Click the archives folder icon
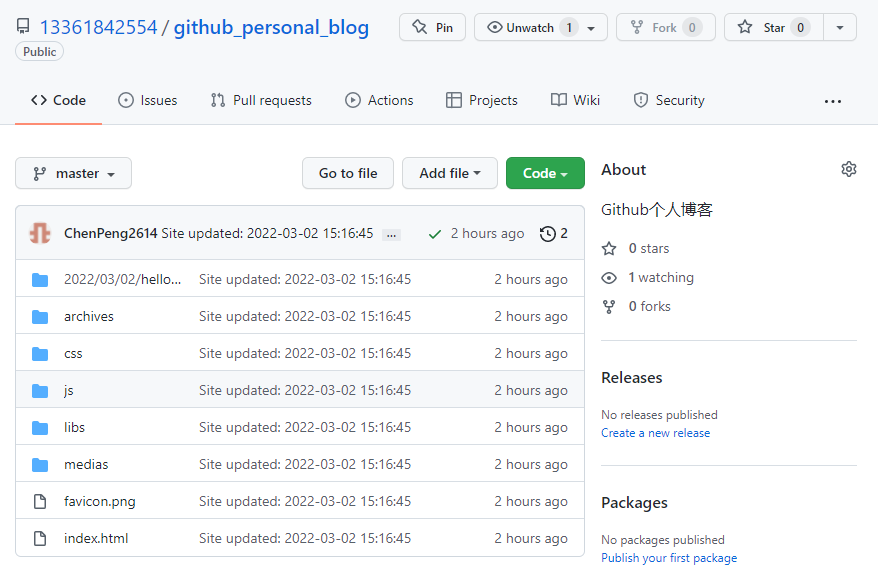 point(40,317)
